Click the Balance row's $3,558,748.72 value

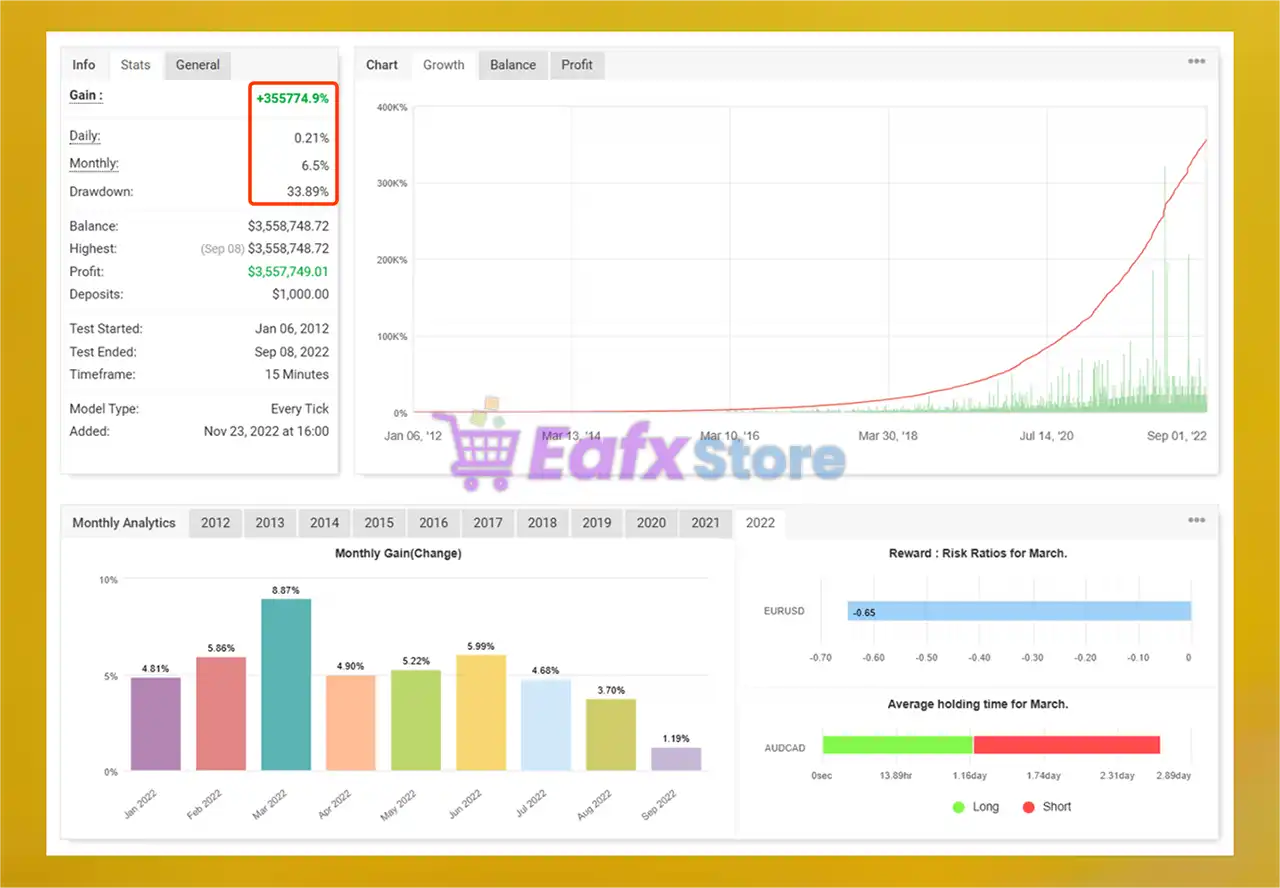pyautogui.click(x=288, y=226)
